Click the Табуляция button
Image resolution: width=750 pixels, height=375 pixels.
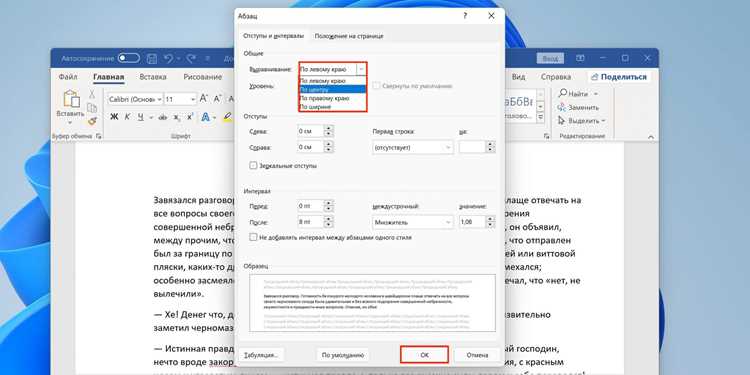click(262, 355)
